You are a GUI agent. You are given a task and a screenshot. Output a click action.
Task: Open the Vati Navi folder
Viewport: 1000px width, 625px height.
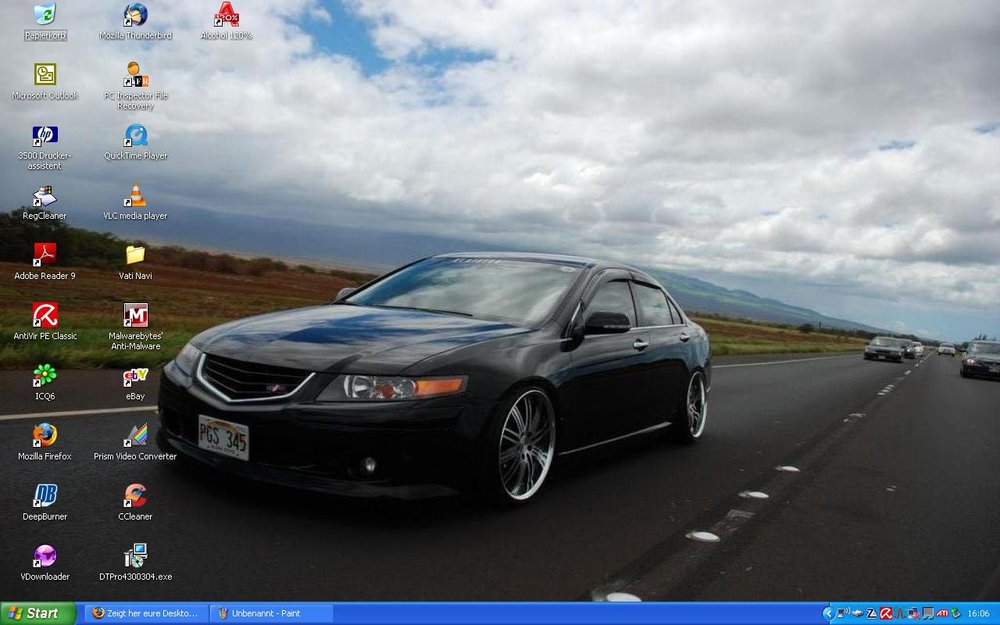135,255
